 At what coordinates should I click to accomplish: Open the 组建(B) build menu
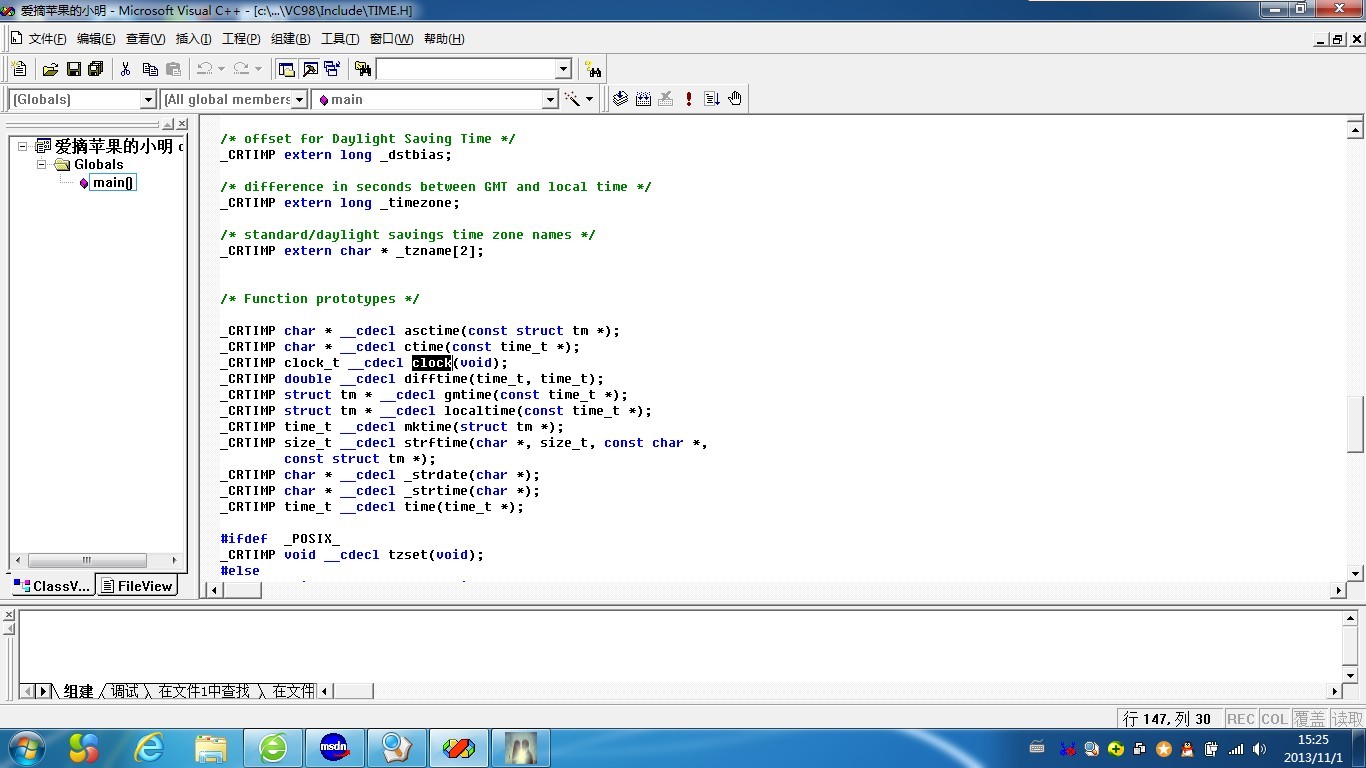point(290,39)
